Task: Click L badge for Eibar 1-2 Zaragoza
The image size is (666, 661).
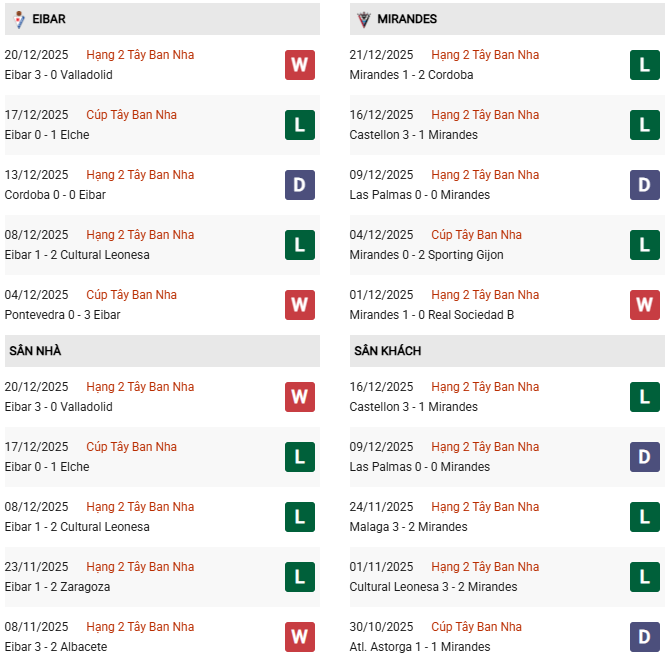Action: [x=299, y=577]
